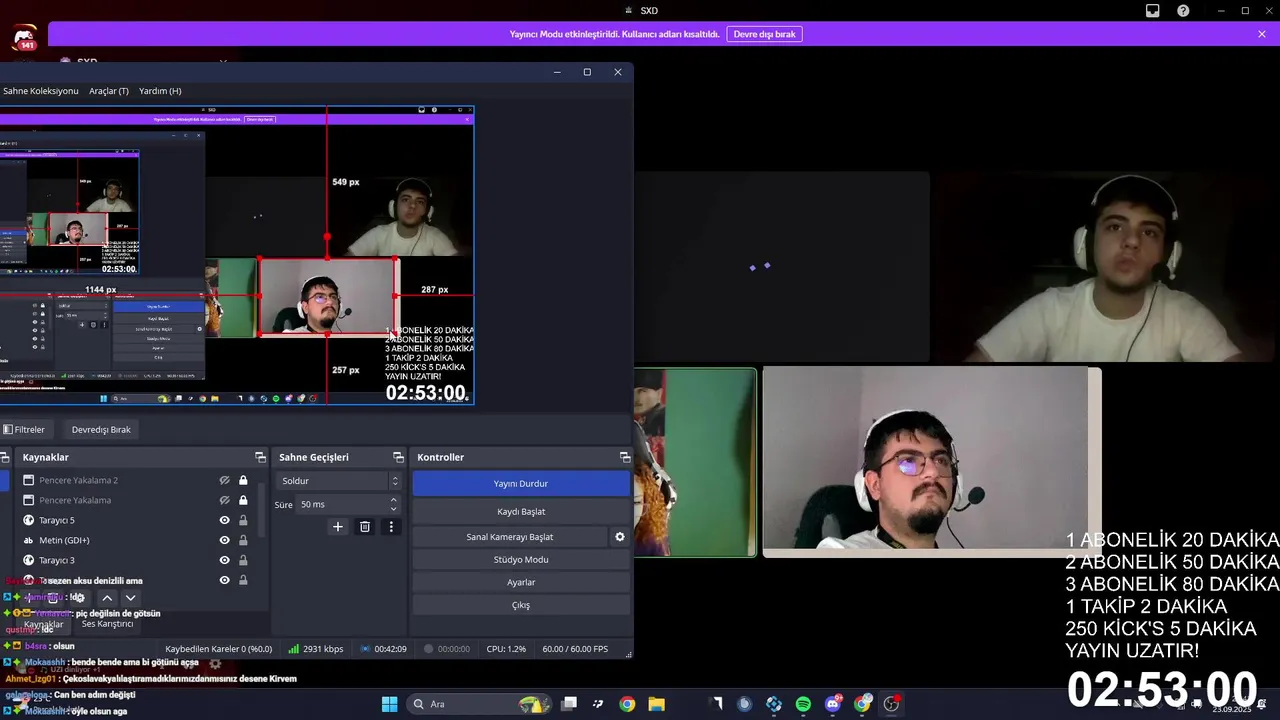Click Yayını Durdur to stop streaming

pos(521,484)
